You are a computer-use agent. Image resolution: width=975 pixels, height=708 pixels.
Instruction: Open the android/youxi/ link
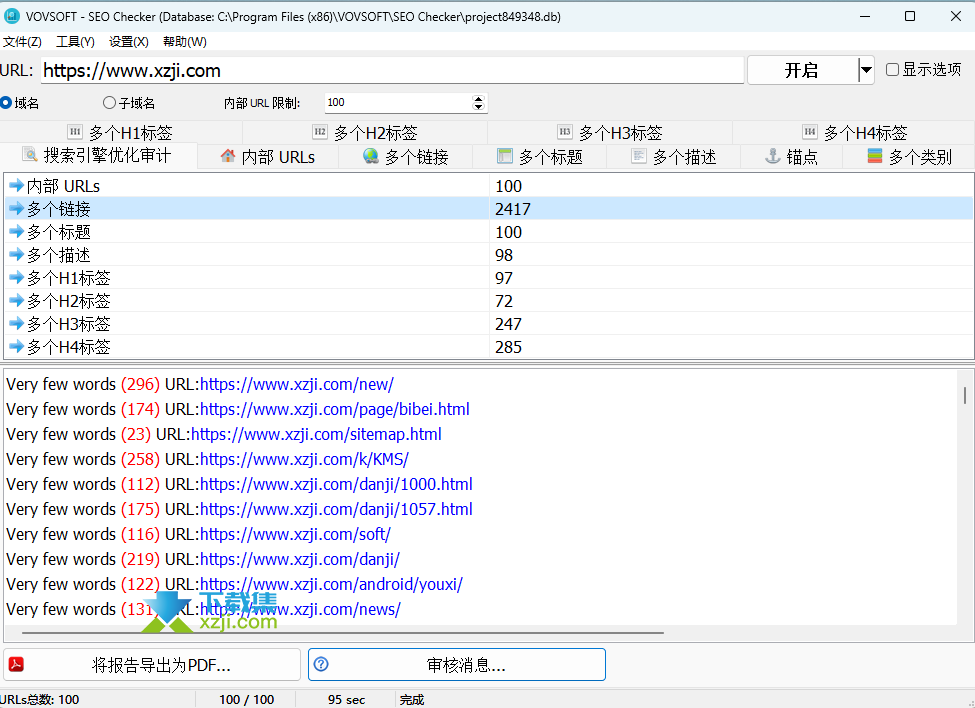[x=331, y=584]
